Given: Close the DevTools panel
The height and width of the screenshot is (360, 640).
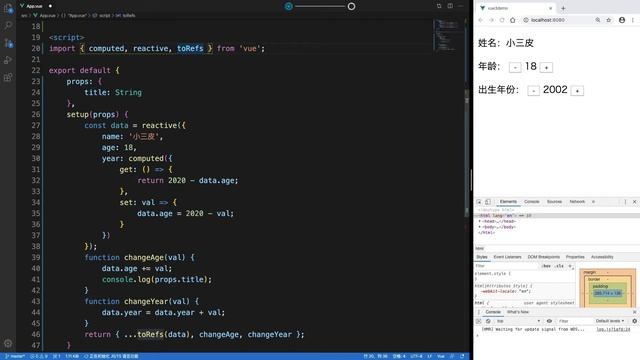Looking at the screenshot, I should [x=635, y=202].
